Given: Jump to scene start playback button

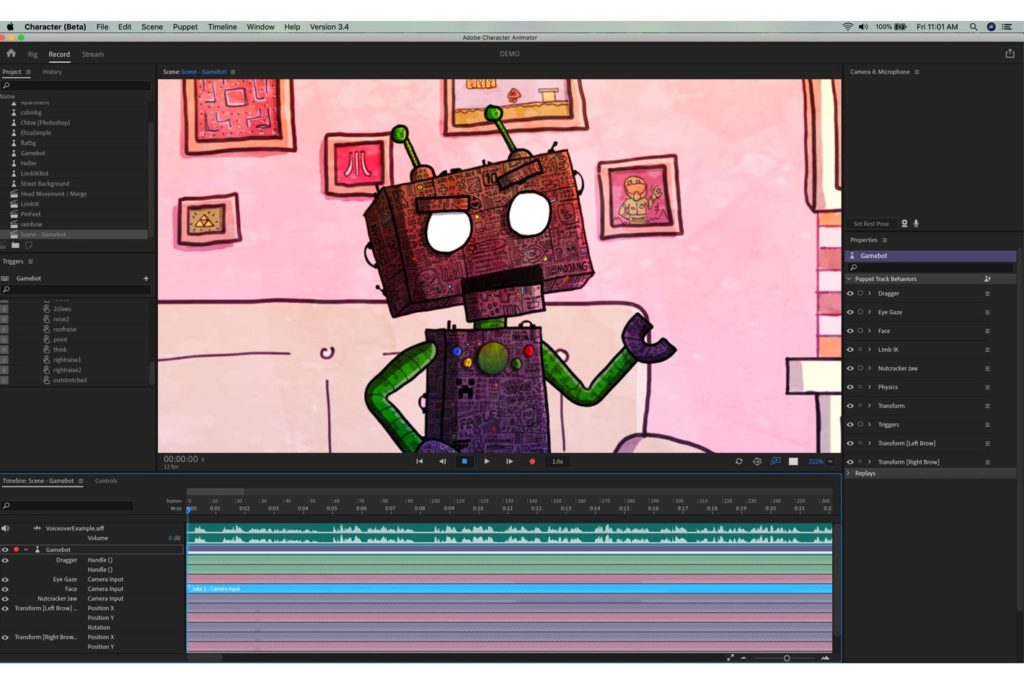Looking at the screenshot, I should (419, 461).
